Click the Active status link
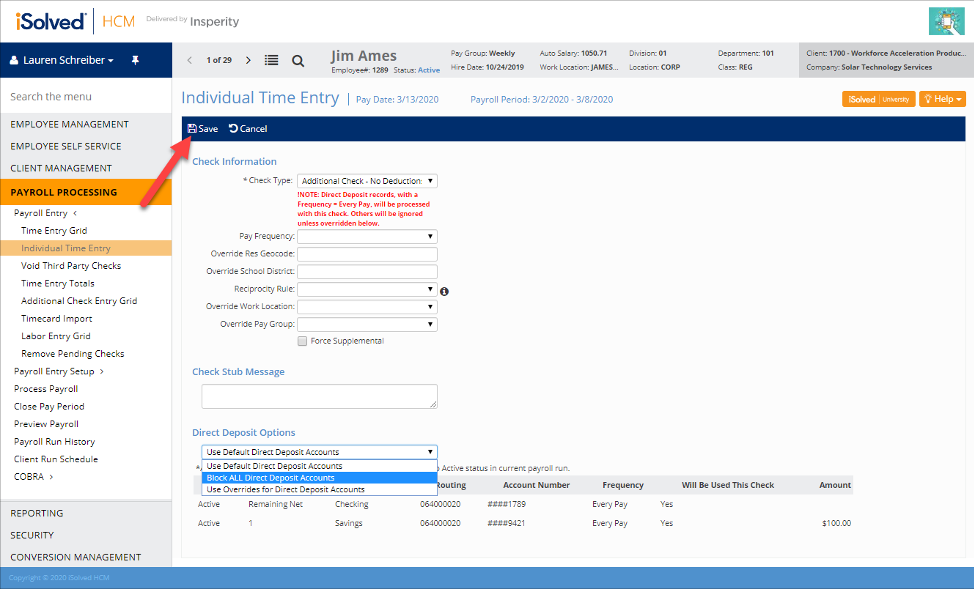 (429, 70)
